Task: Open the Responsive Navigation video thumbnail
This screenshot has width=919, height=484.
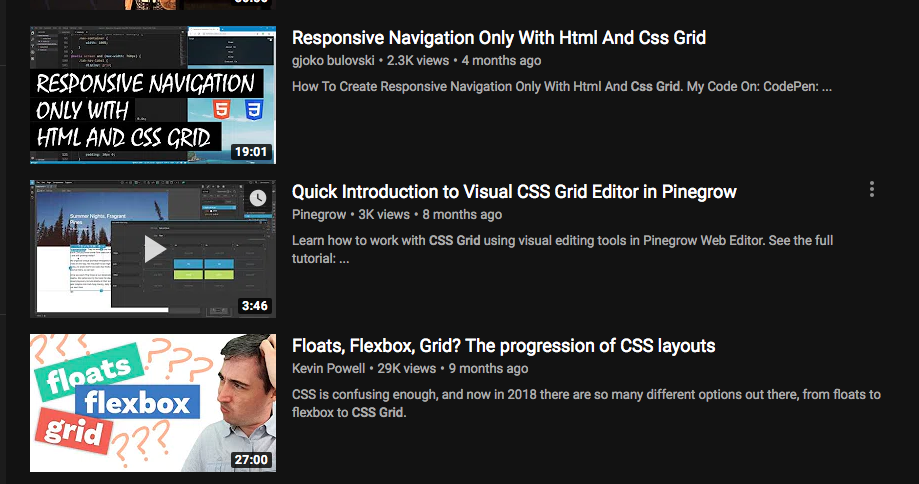Action: pyautogui.click(x=153, y=95)
